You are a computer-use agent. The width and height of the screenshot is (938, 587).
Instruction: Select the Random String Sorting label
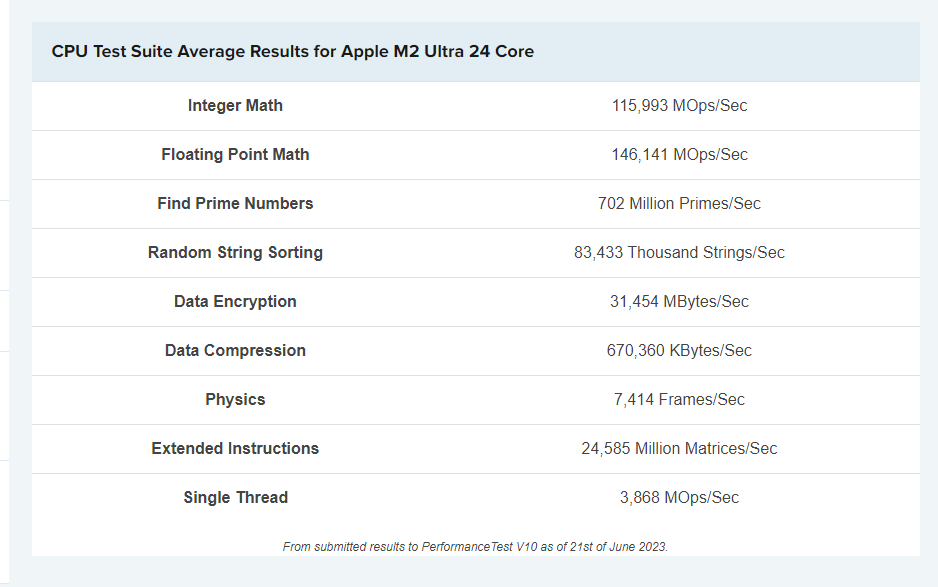pyautogui.click(x=235, y=253)
